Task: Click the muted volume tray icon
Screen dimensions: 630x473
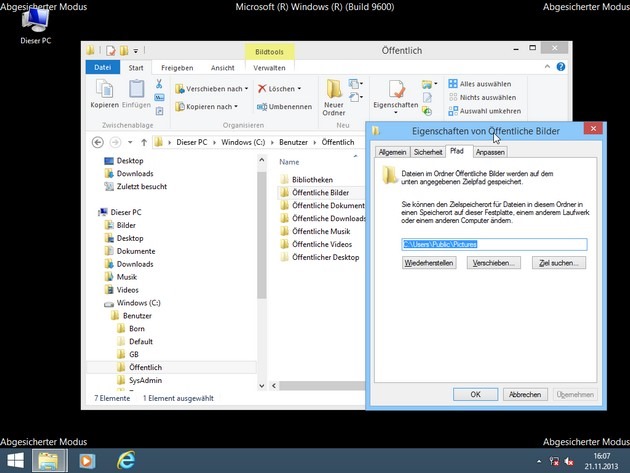Action: [x=569, y=462]
